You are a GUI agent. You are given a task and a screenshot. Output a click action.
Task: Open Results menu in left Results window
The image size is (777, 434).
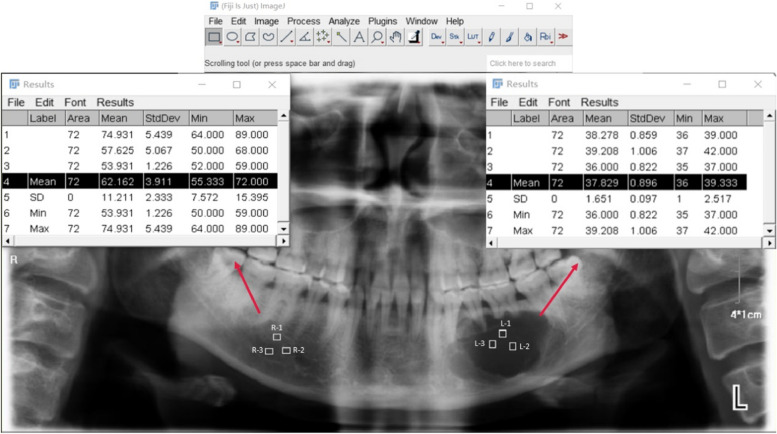(x=115, y=103)
